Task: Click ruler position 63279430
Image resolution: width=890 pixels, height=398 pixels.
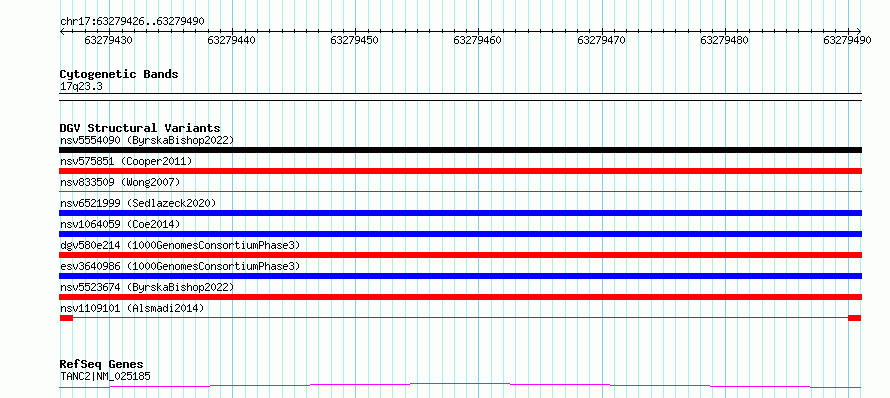Action: tap(108, 40)
